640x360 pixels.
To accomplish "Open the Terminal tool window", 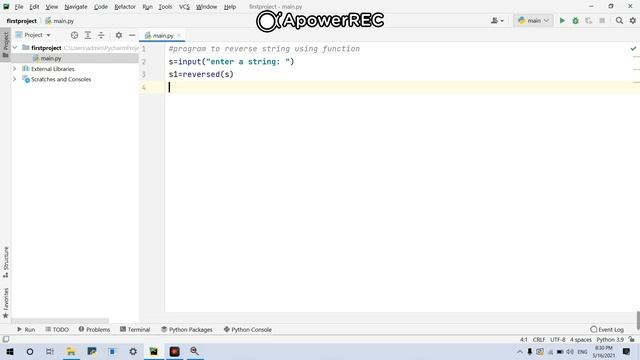I will click(x=135, y=329).
